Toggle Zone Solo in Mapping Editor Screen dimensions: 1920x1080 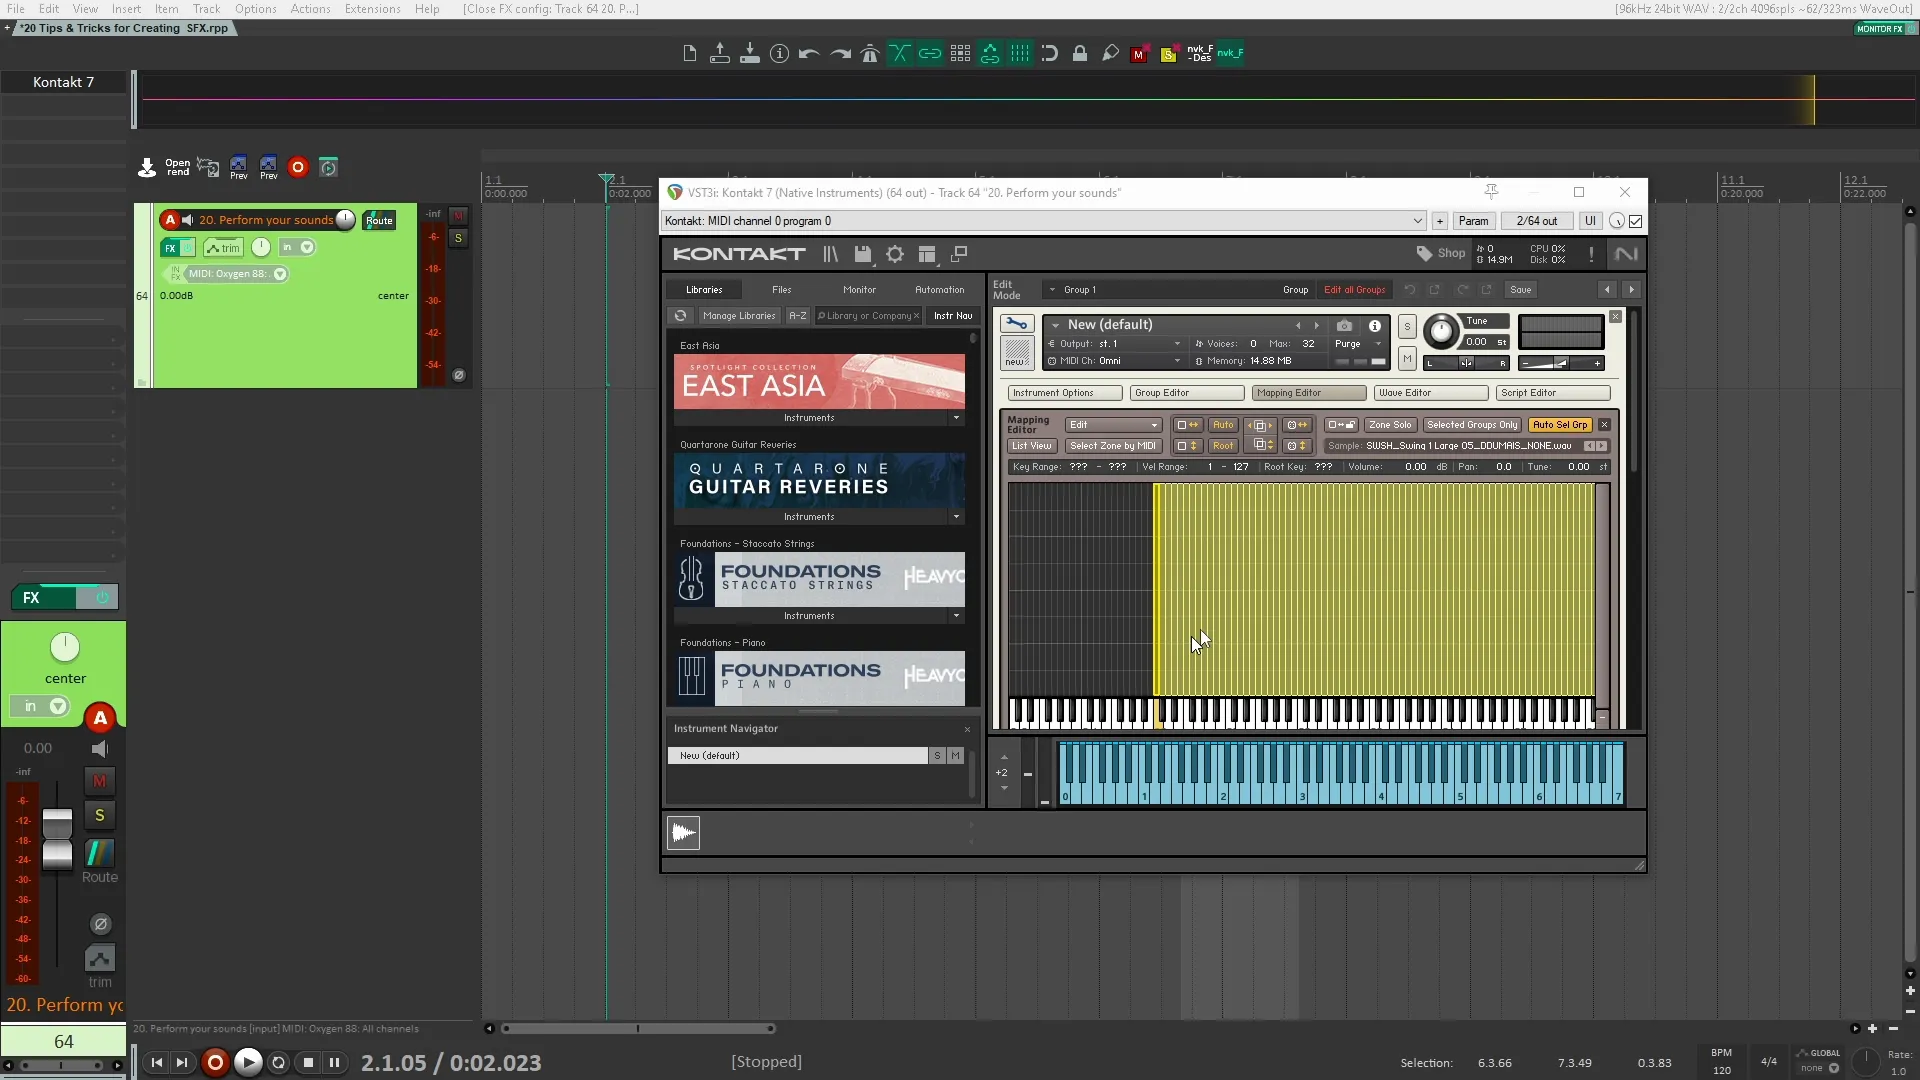[x=1390, y=425]
